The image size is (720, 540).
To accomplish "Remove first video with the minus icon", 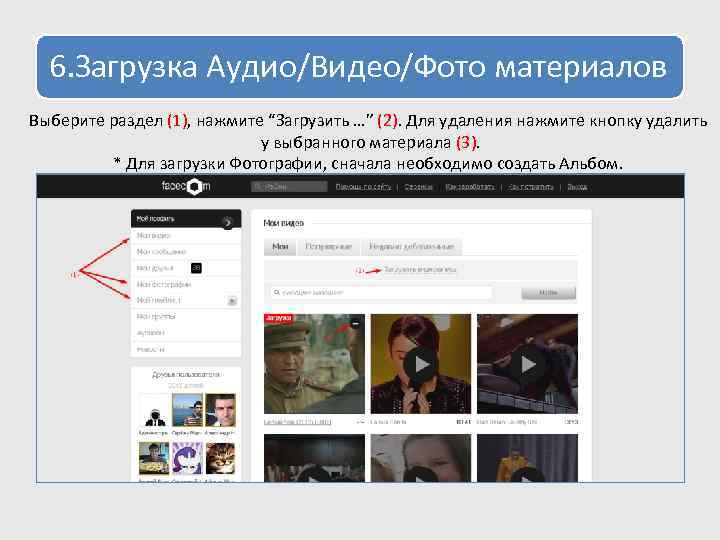I will [355, 324].
